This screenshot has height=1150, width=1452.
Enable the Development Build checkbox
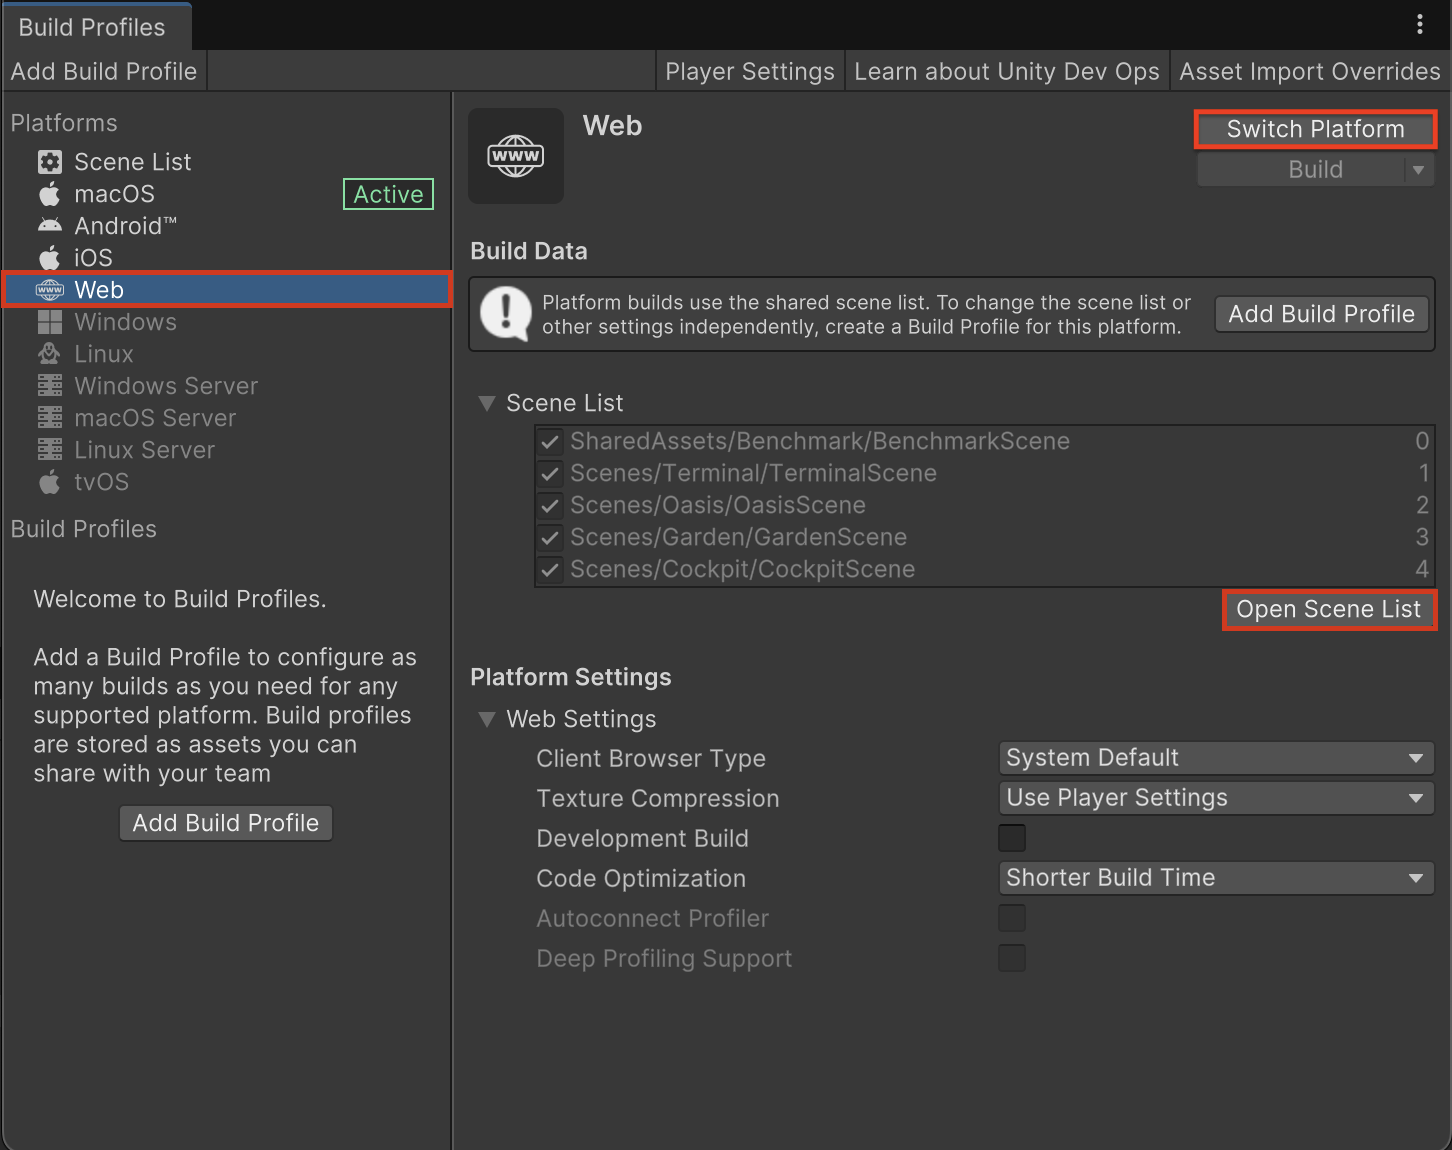click(x=1012, y=838)
